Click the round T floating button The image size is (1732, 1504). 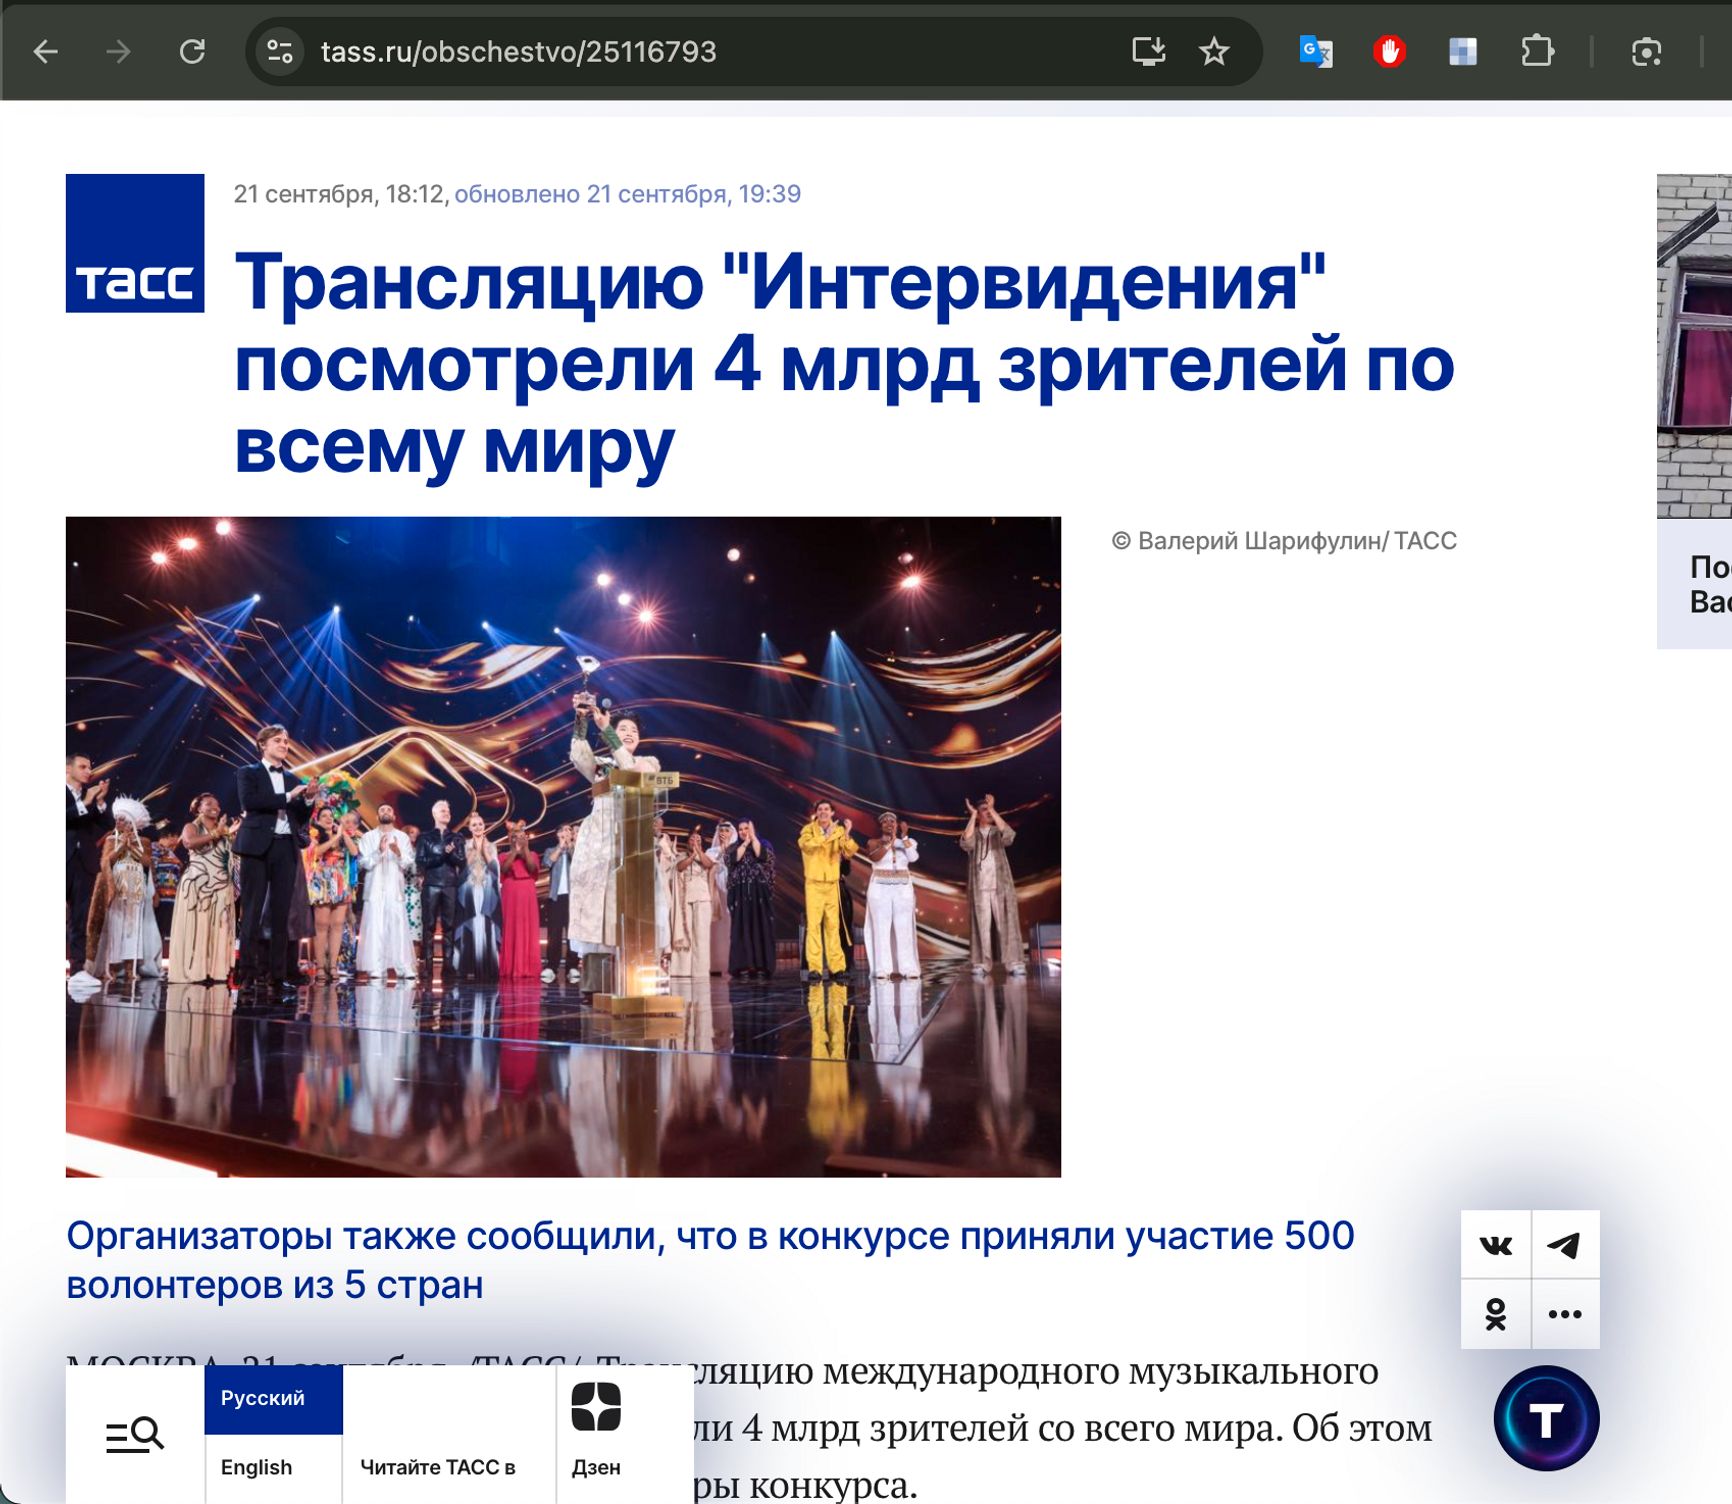pyautogui.click(x=1546, y=1418)
